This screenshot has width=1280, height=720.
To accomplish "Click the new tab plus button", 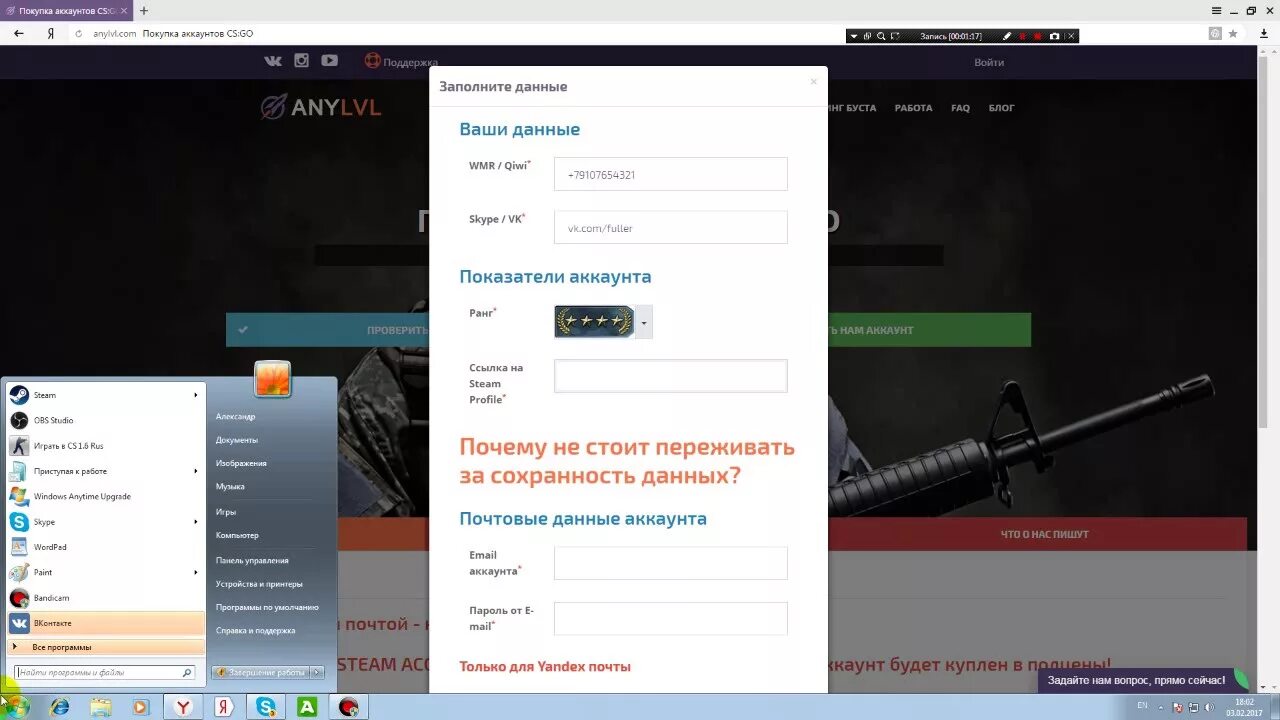I will [144, 10].
